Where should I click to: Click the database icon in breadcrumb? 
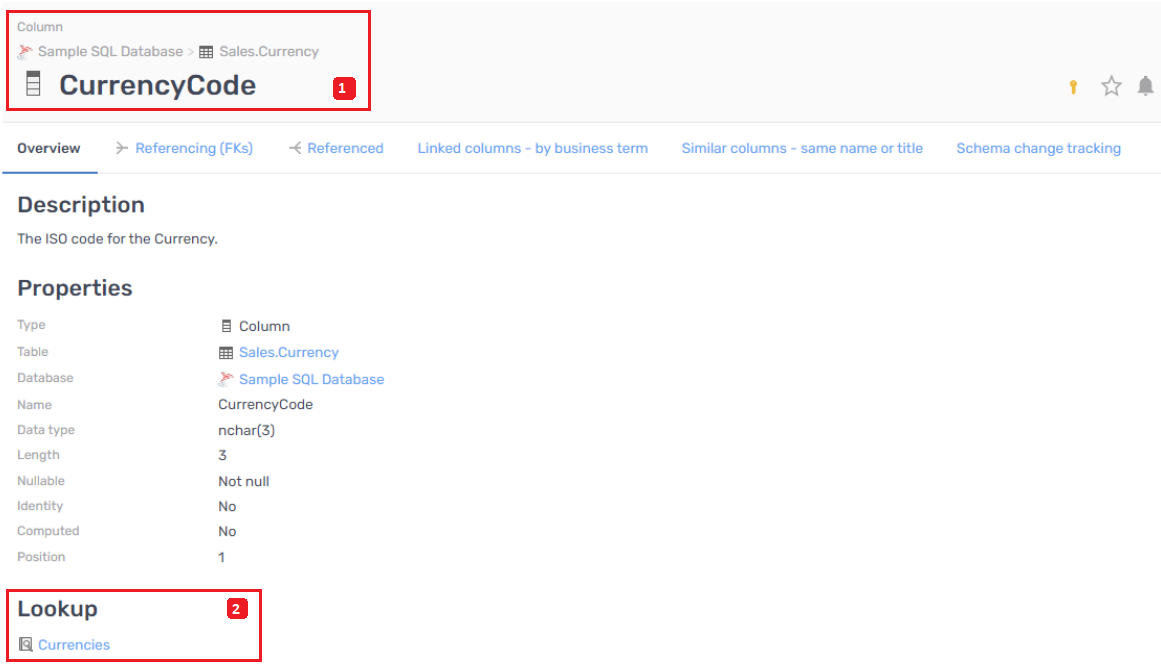[x=25, y=51]
